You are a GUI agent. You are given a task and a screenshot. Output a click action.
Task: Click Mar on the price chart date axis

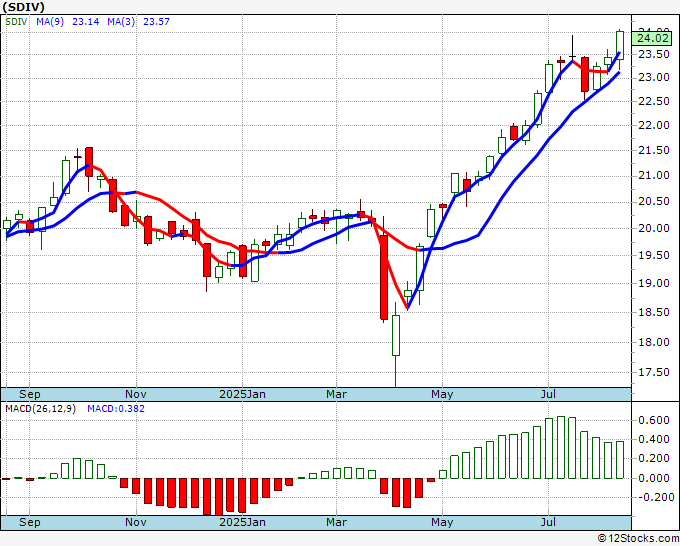pos(336,394)
